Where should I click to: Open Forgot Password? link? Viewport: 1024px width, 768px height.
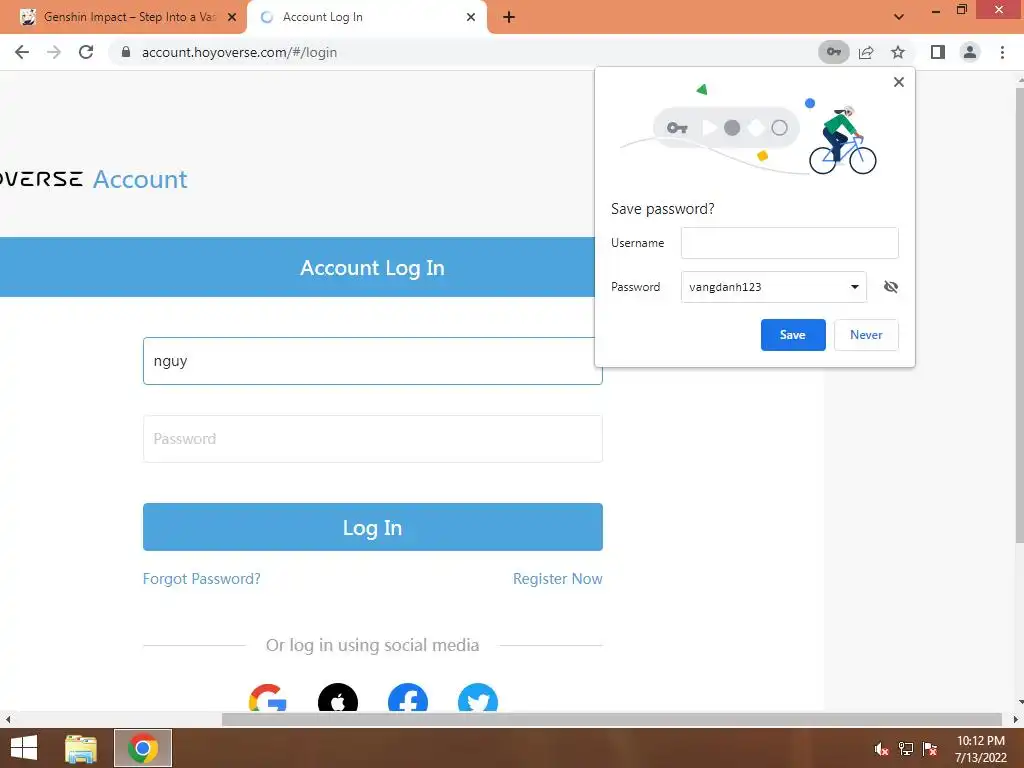[x=201, y=579]
